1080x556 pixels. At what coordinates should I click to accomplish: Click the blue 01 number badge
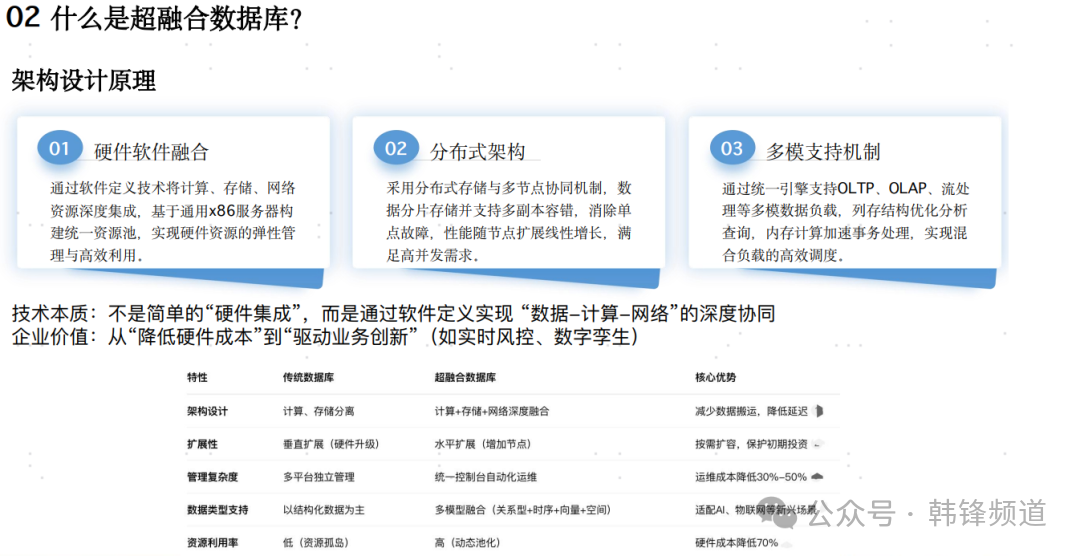[x=60, y=149]
